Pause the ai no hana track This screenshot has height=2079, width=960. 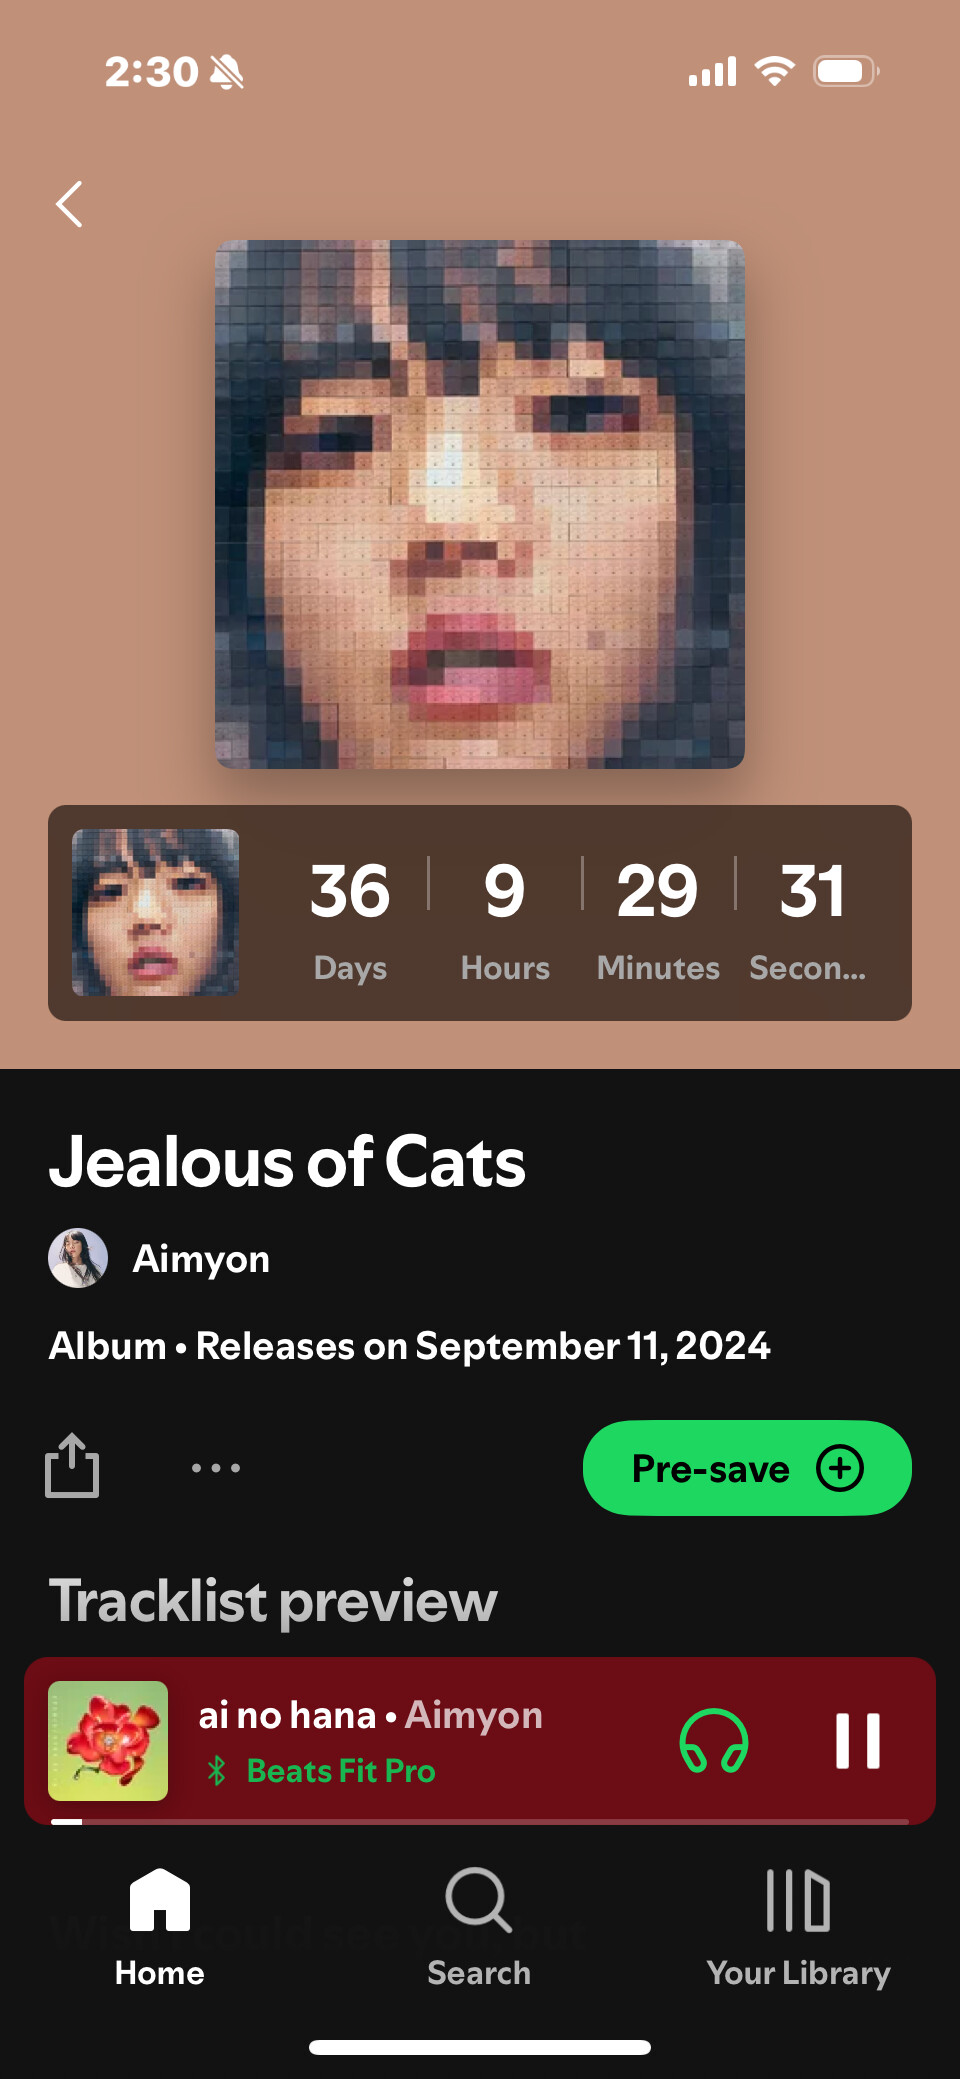[x=858, y=1741]
